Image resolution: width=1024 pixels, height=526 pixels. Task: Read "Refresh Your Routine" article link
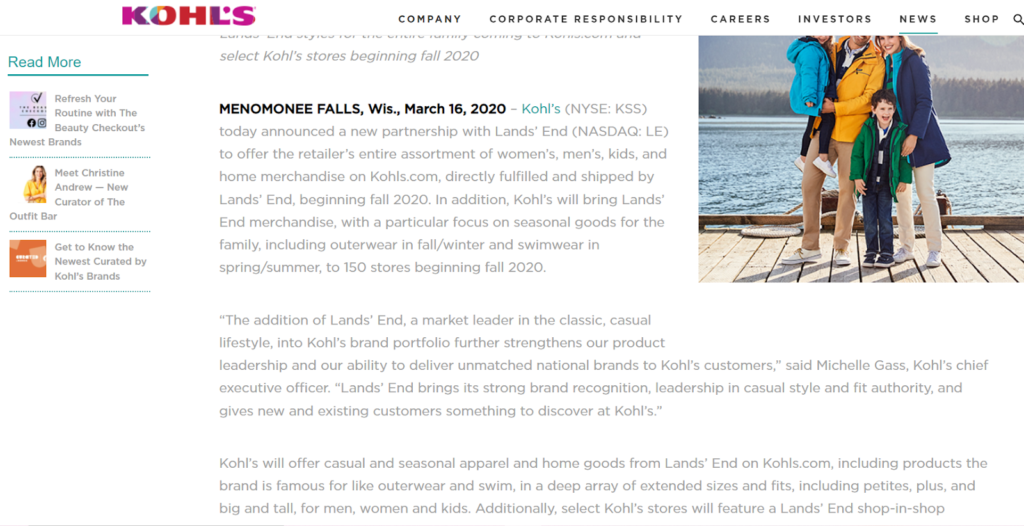tap(98, 113)
